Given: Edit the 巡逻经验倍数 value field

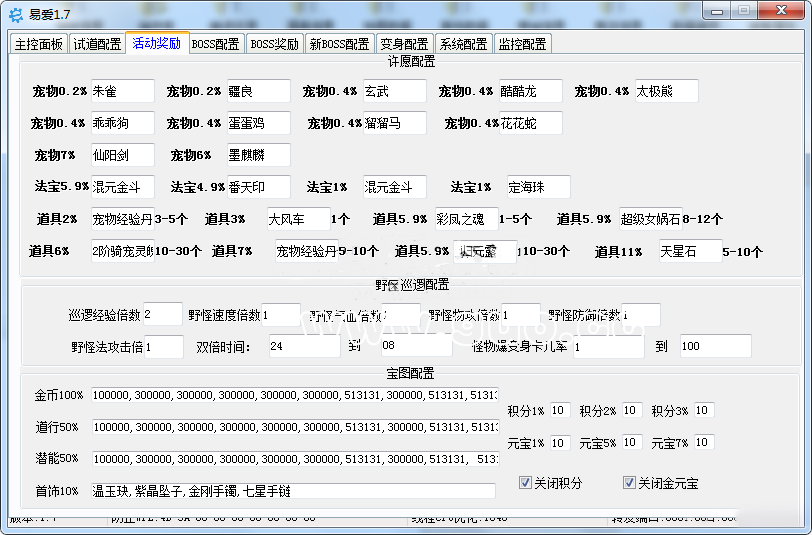Looking at the screenshot, I should (x=163, y=314).
